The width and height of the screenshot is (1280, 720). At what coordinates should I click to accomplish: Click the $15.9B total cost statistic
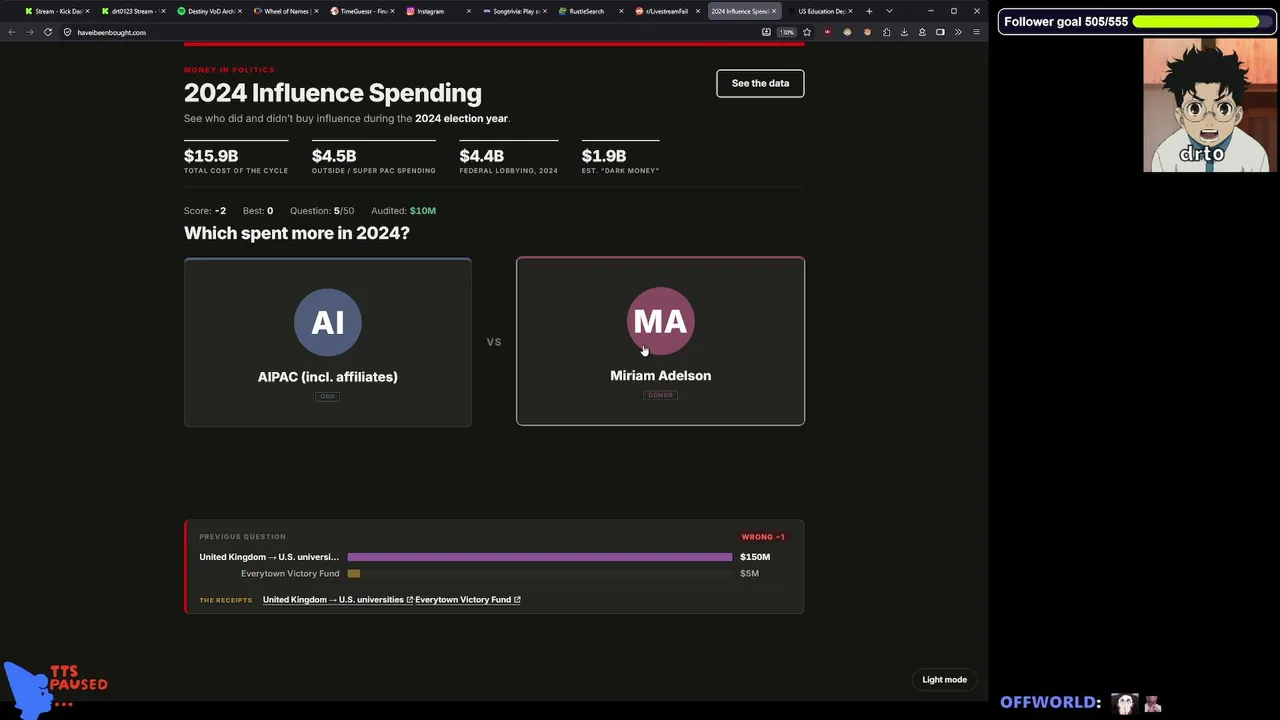pyautogui.click(x=236, y=159)
